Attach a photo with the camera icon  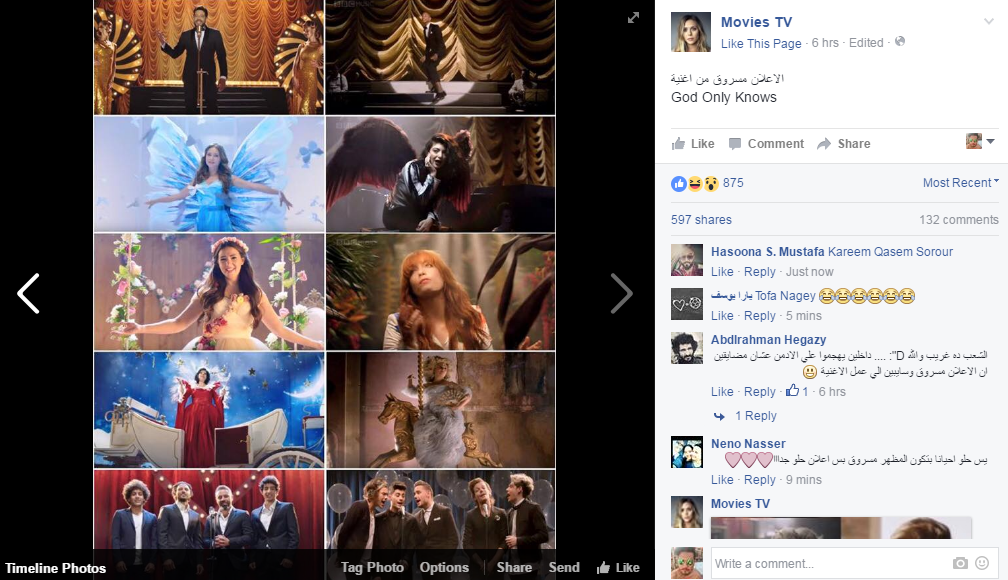[960, 563]
